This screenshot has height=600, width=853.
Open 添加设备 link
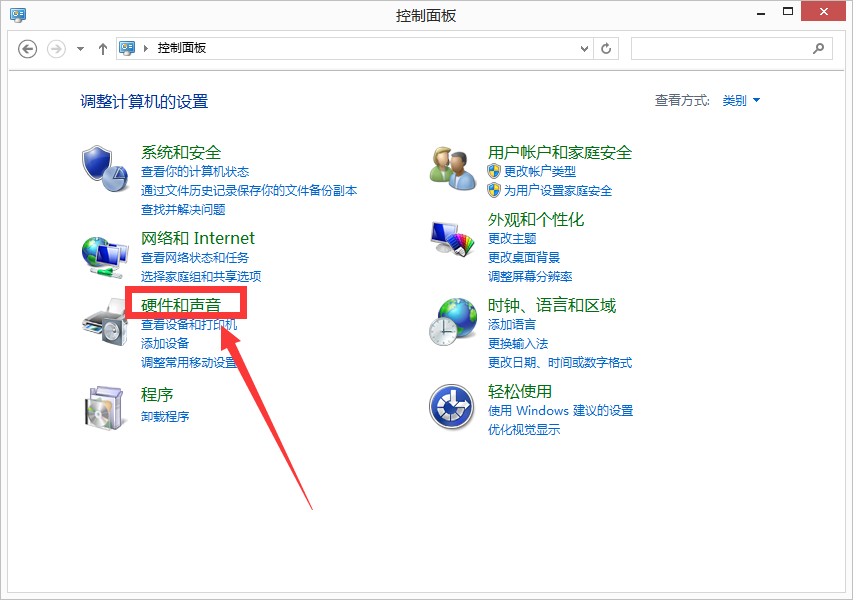[x=165, y=344]
